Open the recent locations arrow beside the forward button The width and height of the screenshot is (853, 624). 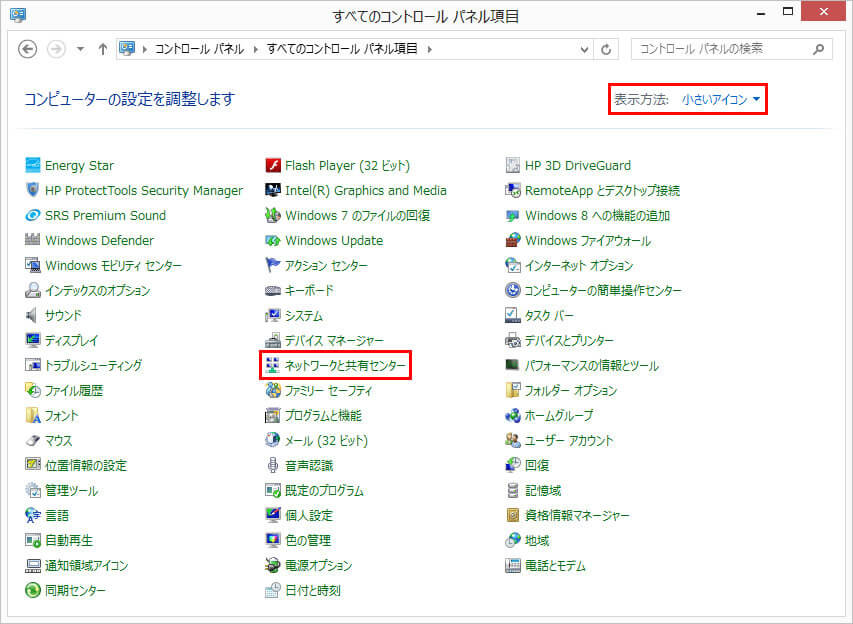pos(81,49)
